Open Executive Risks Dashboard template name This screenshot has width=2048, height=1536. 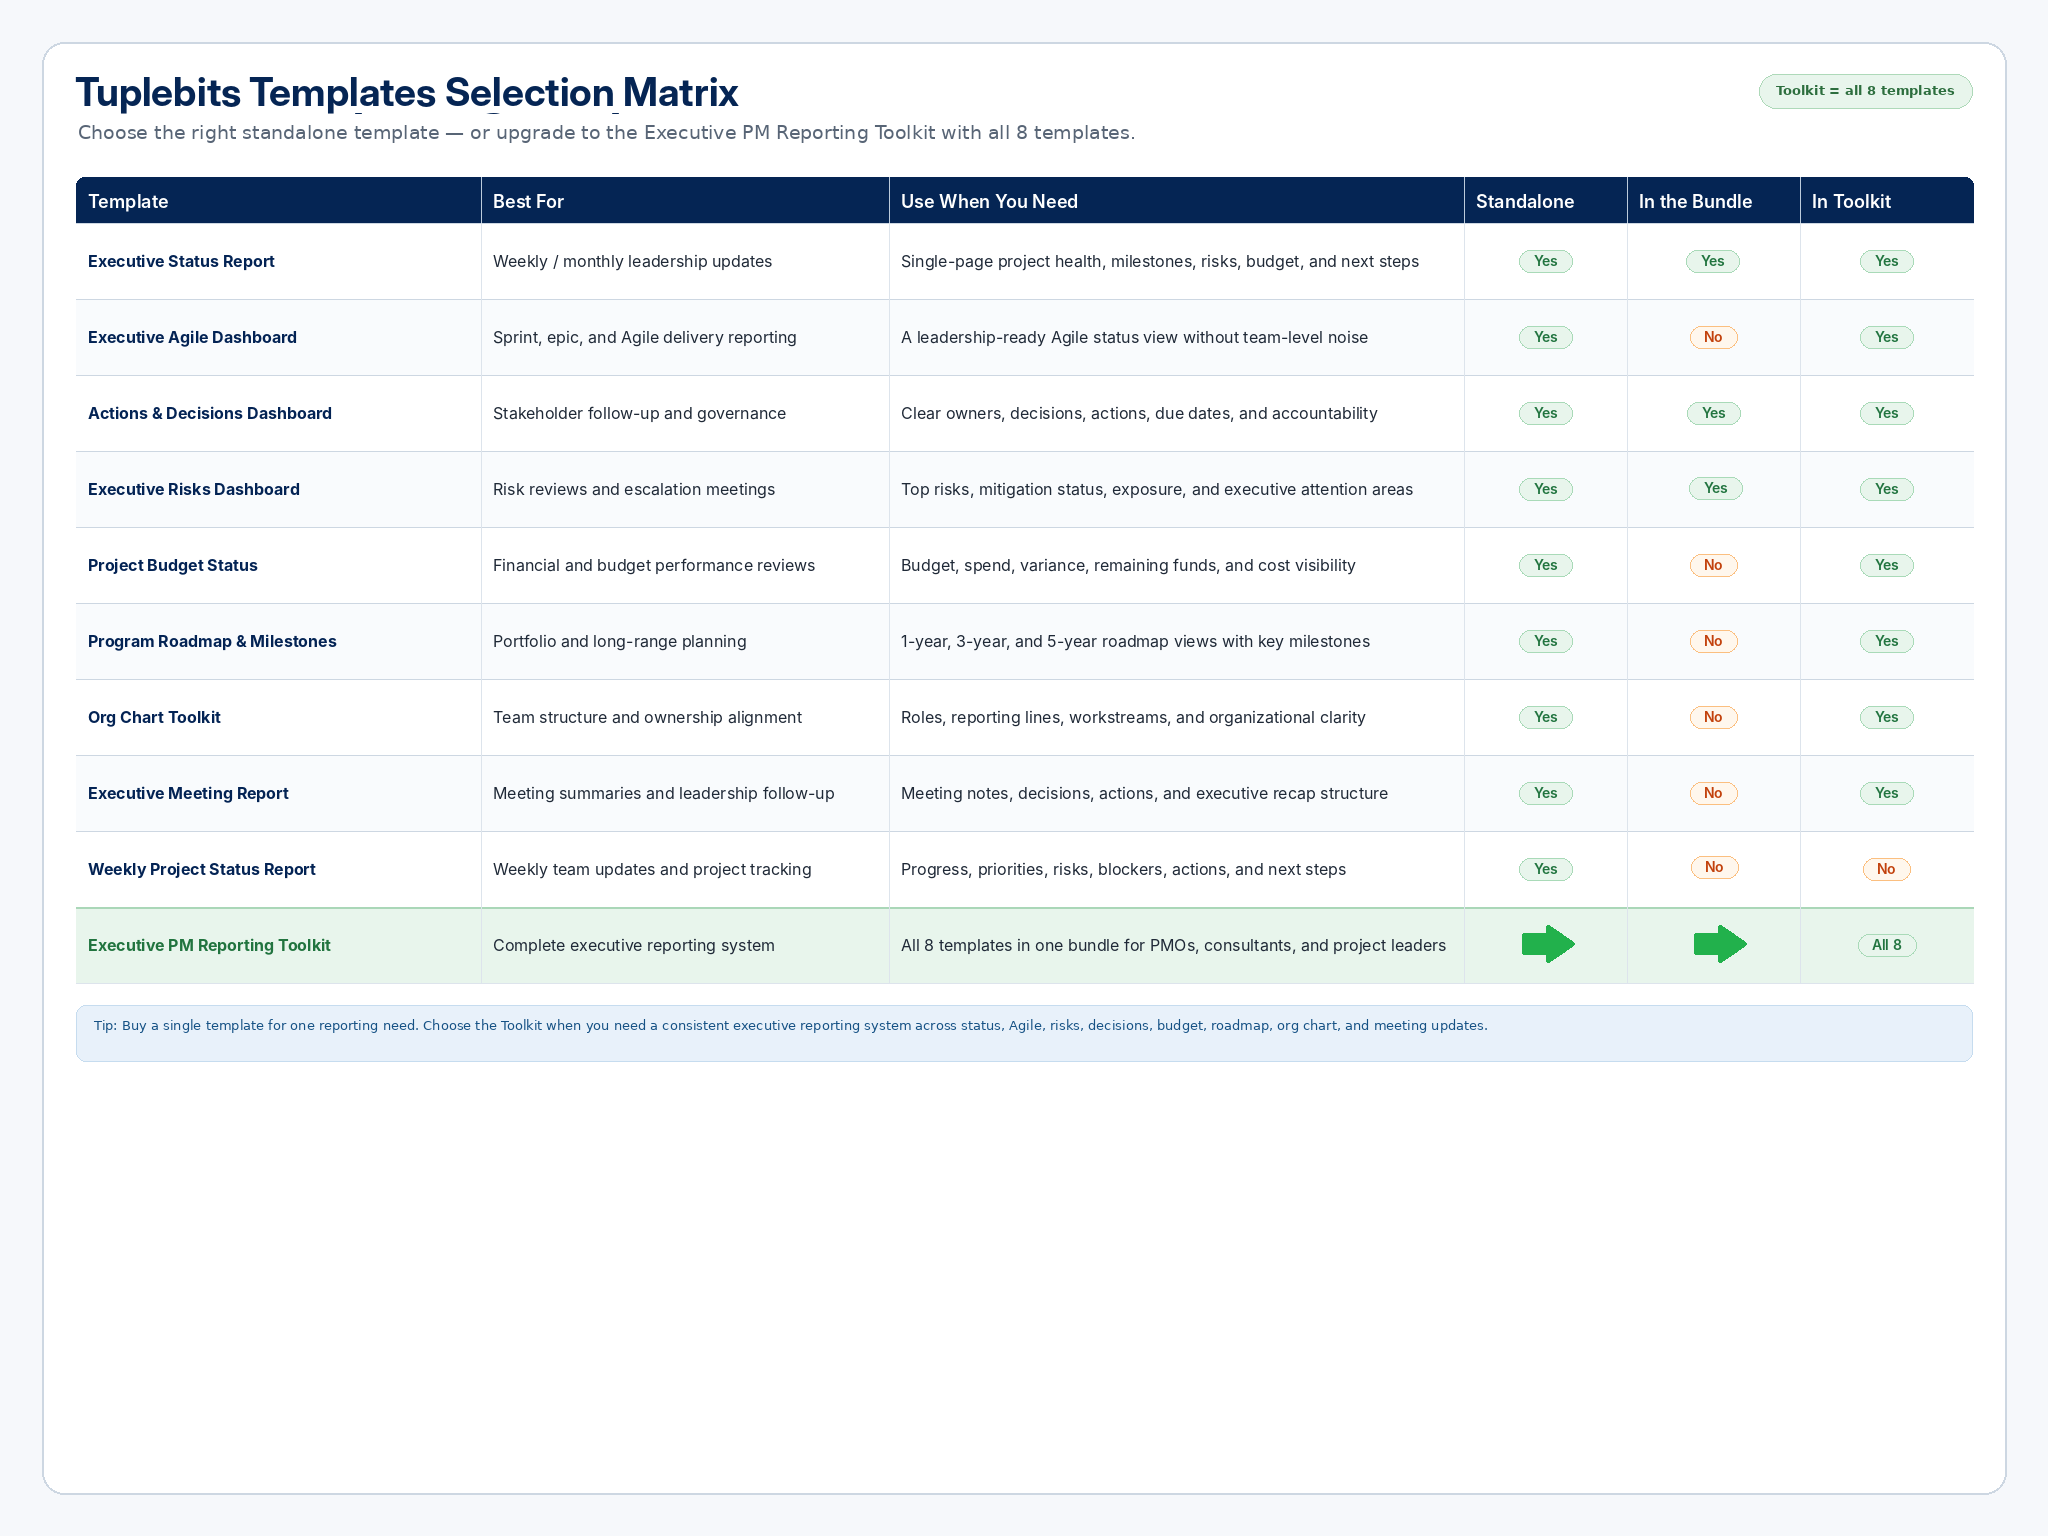click(194, 489)
